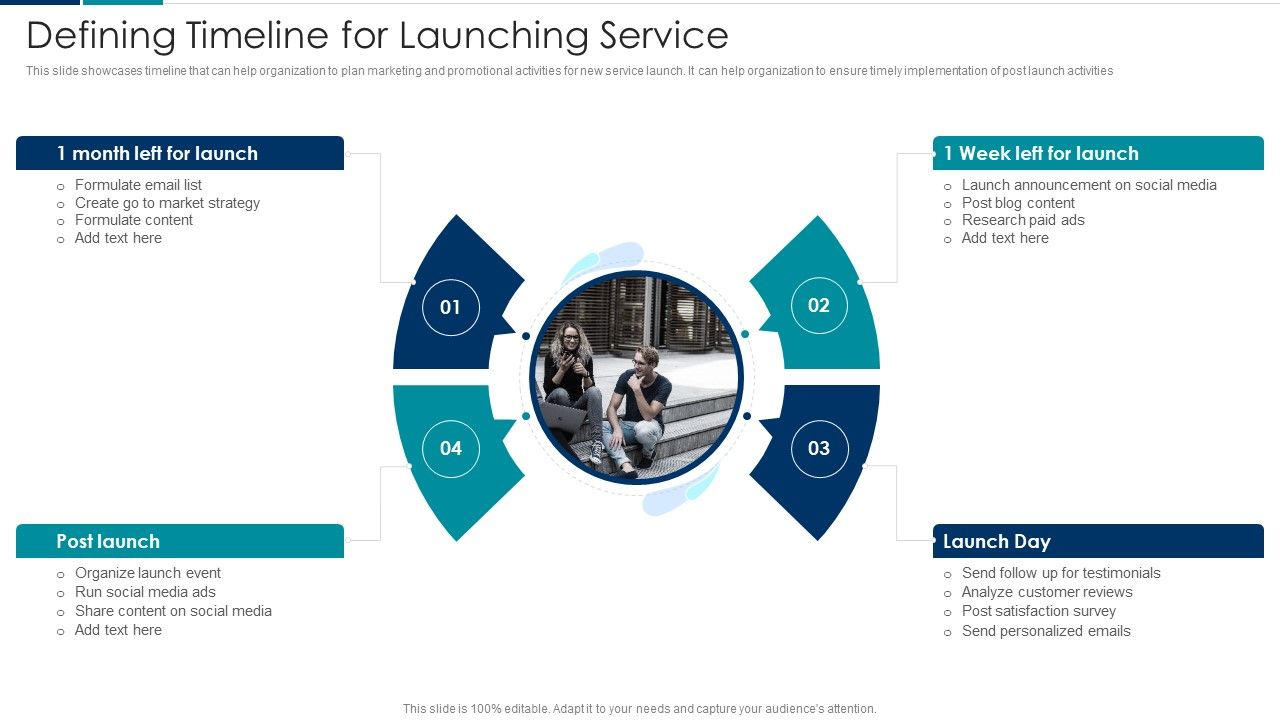The image size is (1280, 720).
Task: Click 'Formulate email list' bullet
Action: [x=138, y=185]
